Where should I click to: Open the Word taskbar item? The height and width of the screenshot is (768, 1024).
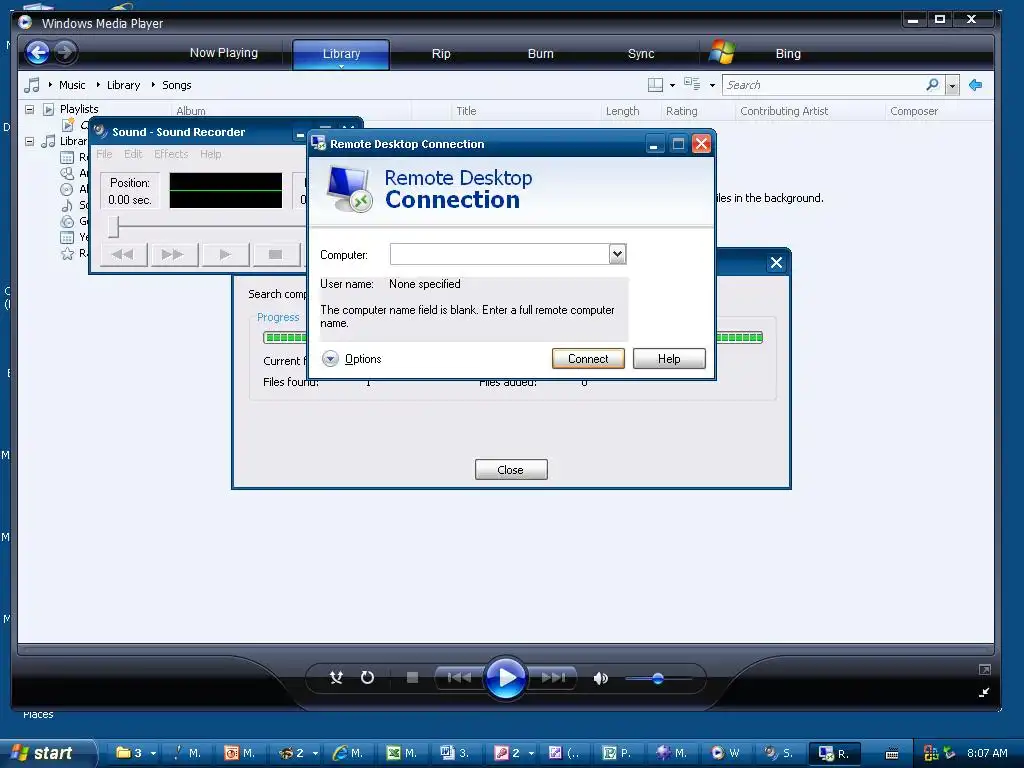pyautogui.click(x=455, y=753)
